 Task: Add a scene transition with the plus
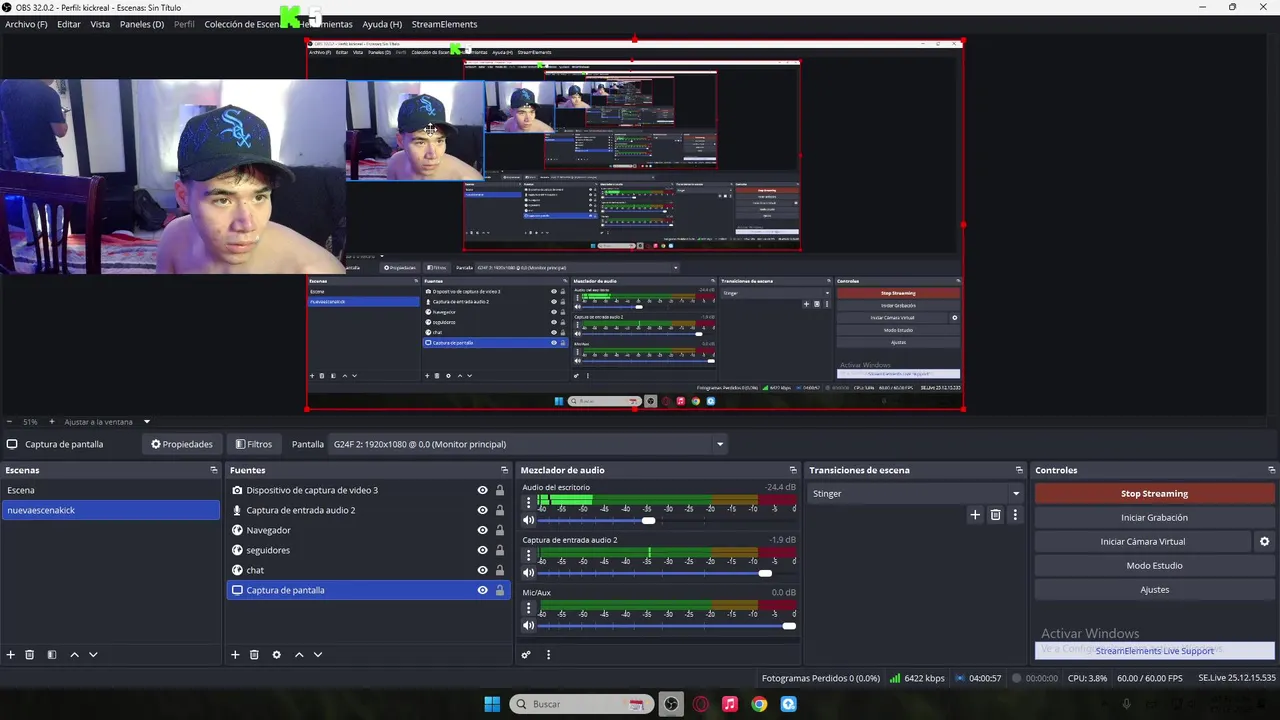click(x=975, y=515)
